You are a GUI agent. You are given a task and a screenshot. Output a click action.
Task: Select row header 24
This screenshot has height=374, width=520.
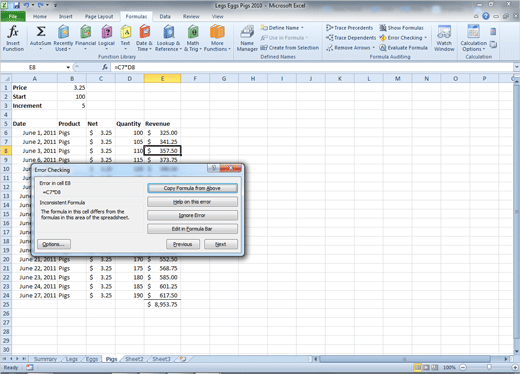(x=6, y=295)
